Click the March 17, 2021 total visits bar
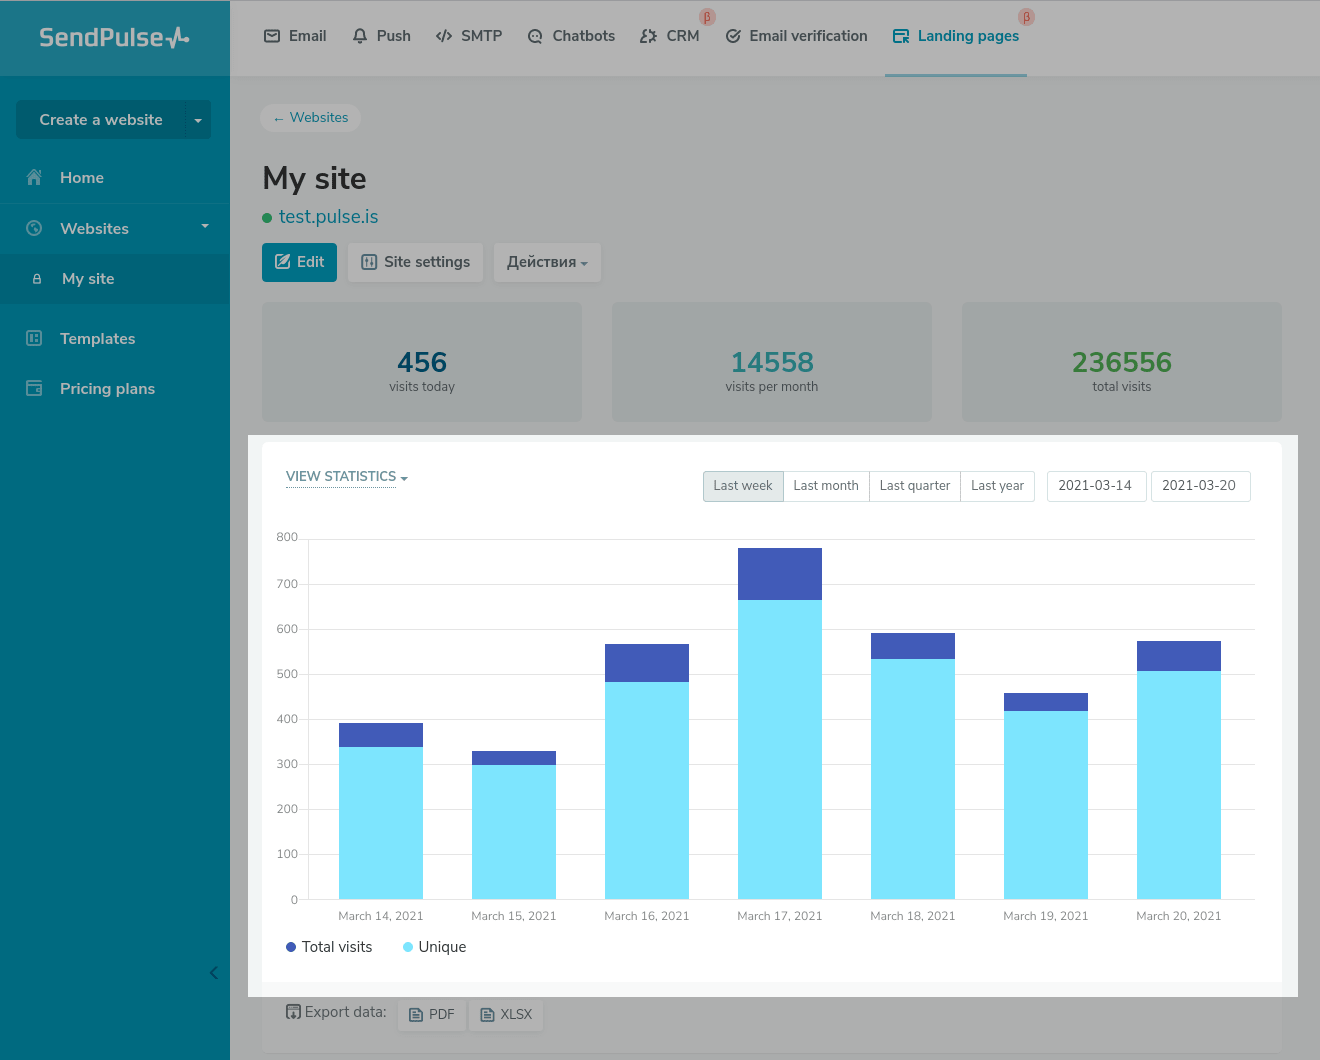1320x1060 pixels. pos(779,574)
